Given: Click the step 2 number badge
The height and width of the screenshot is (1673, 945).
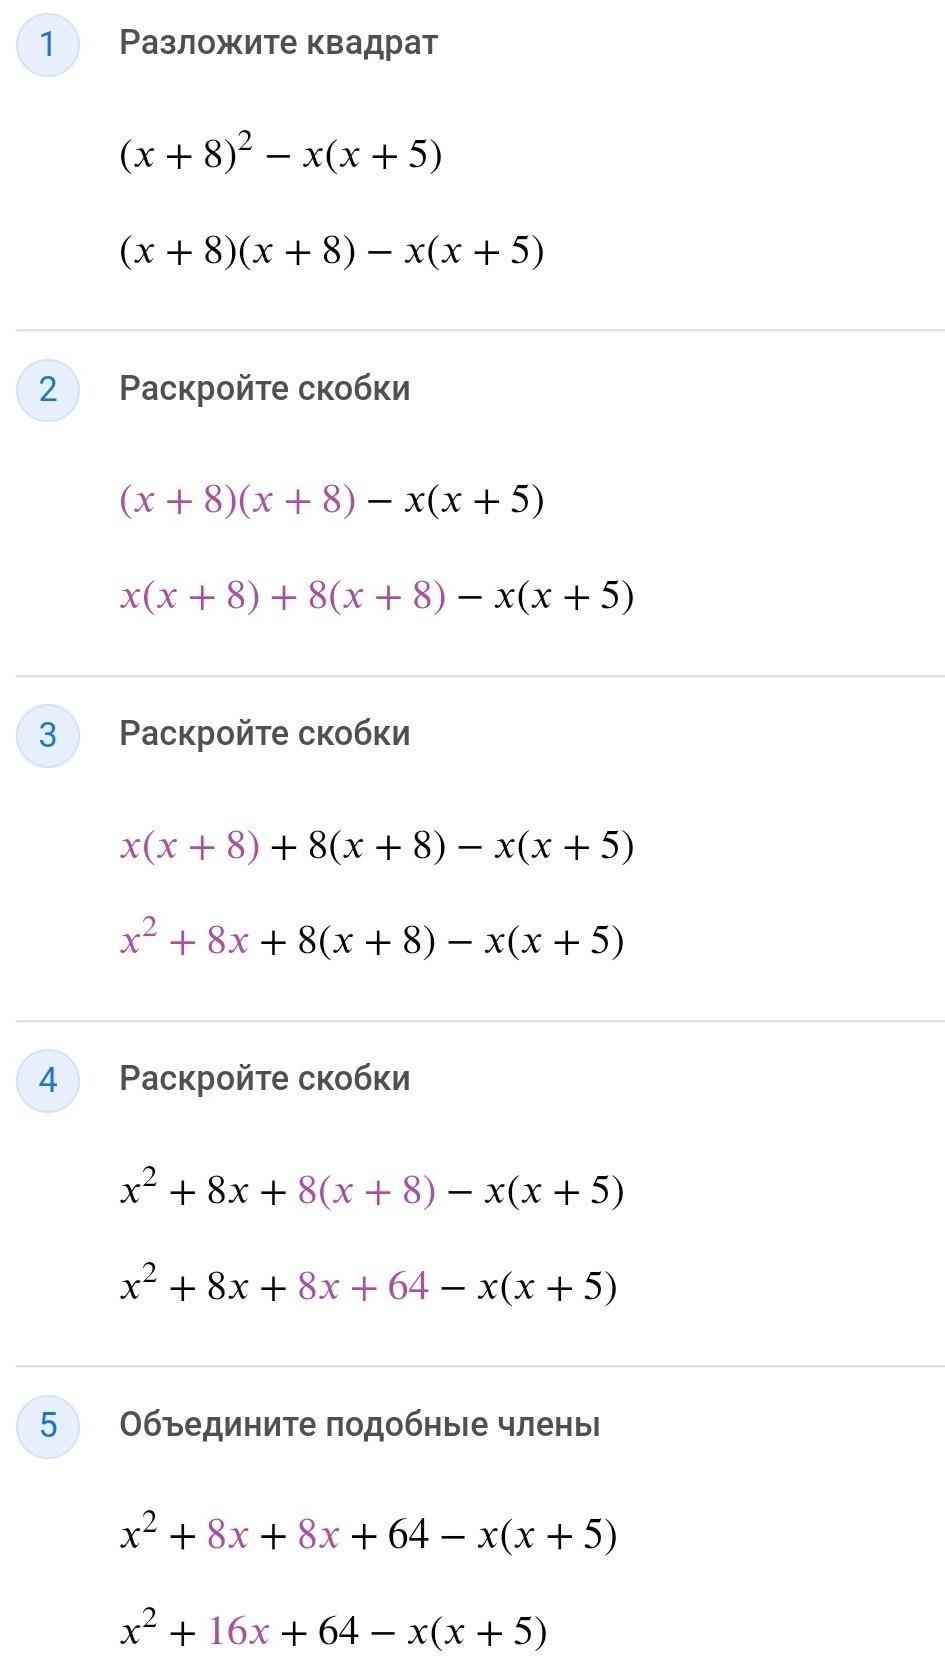Looking at the screenshot, I should tap(47, 389).
